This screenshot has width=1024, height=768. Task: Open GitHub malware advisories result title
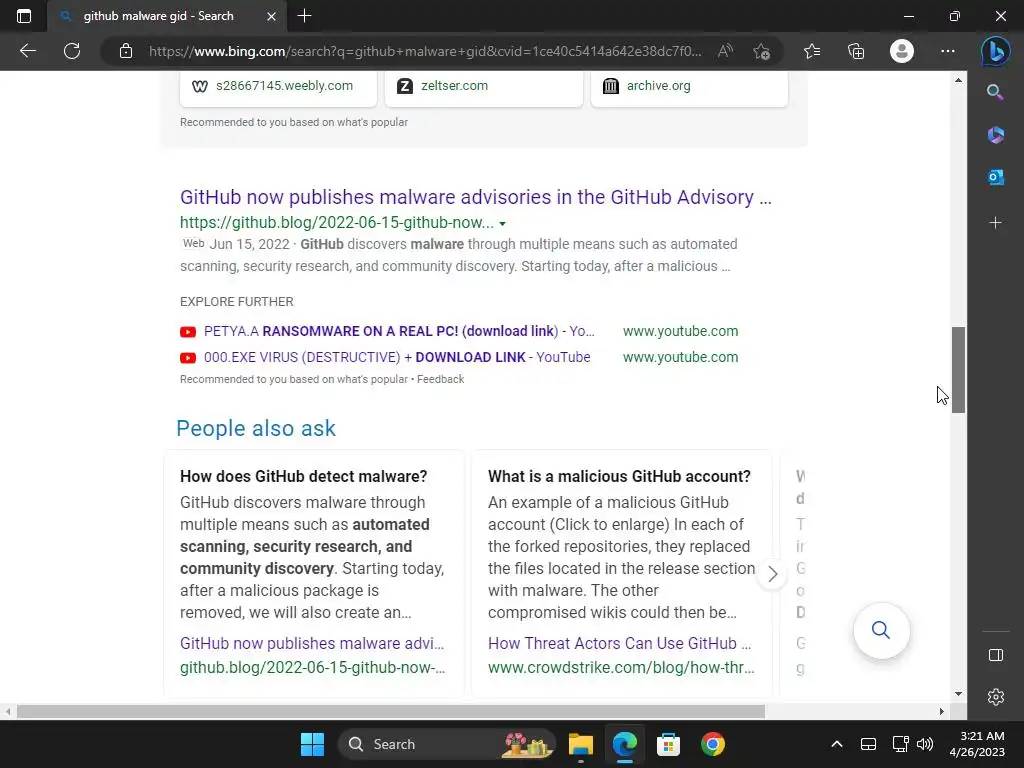[475, 197]
